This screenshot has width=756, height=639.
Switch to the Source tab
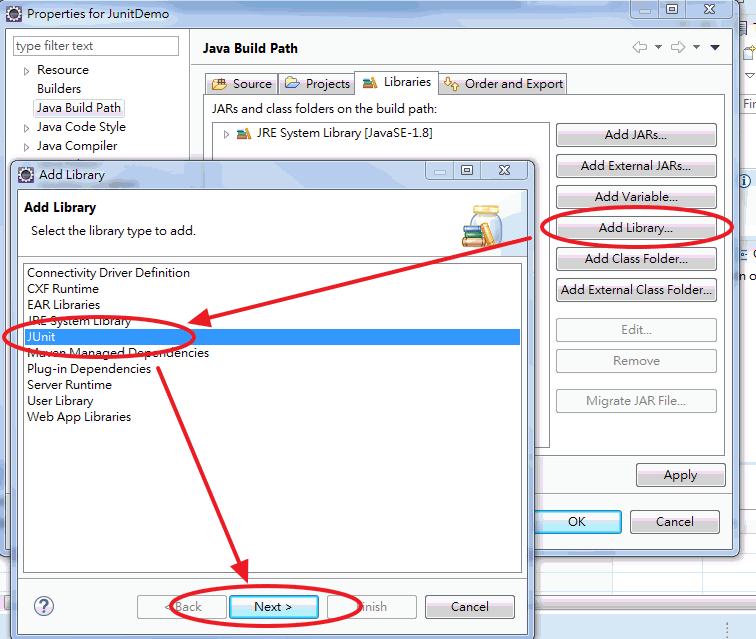point(242,84)
